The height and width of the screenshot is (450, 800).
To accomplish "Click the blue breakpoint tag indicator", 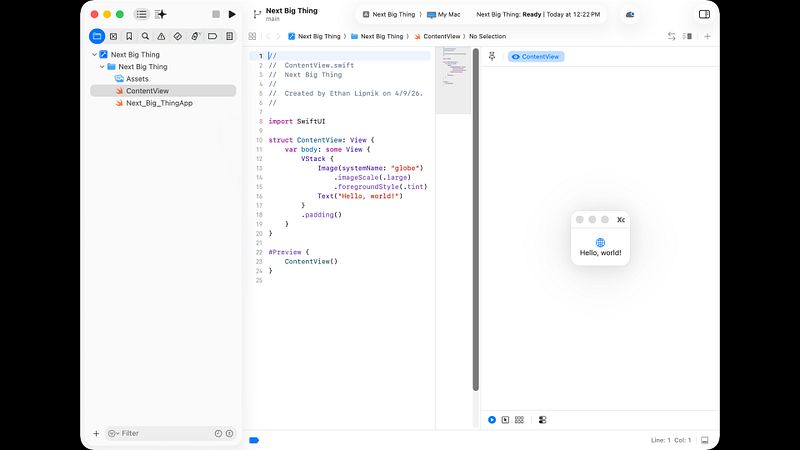I will [x=254, y=440].
